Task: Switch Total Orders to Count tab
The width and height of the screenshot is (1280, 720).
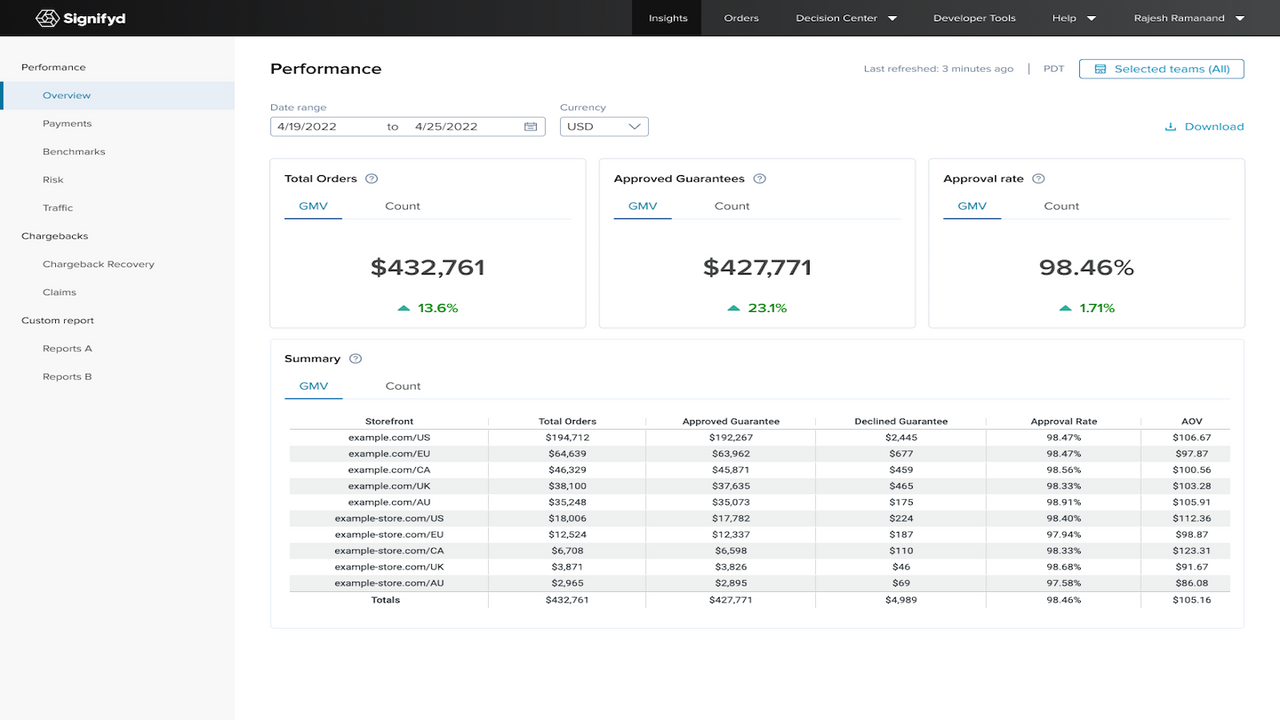Action: click(x=403, y=206)
